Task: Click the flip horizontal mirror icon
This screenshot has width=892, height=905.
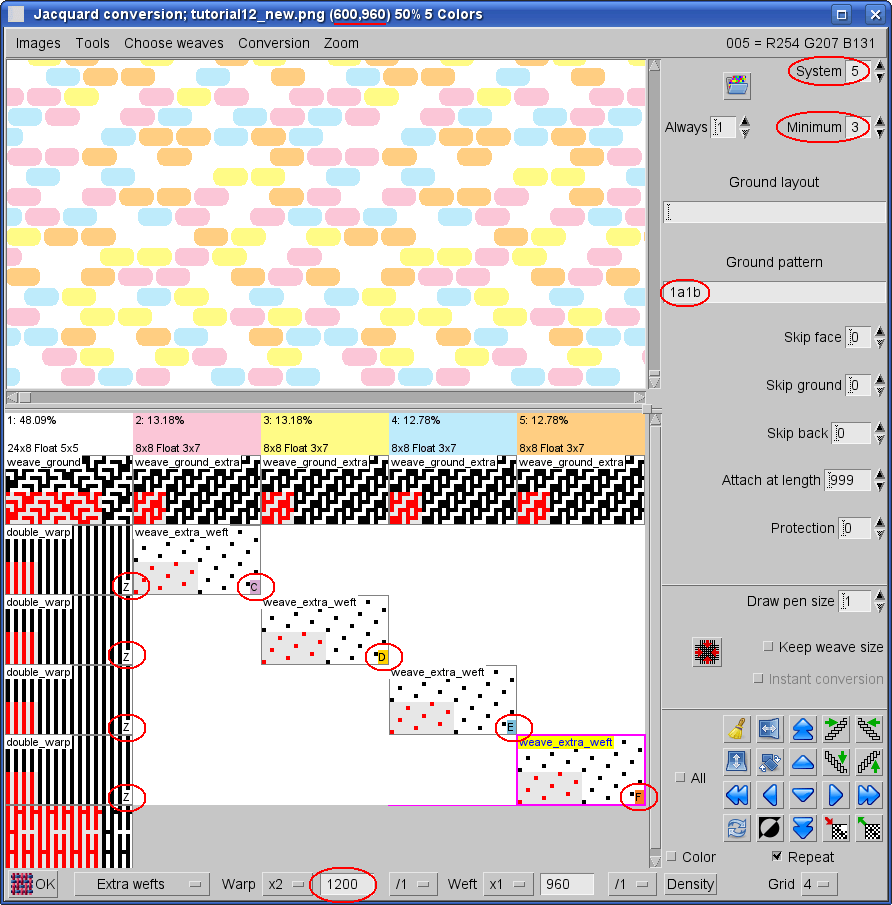Action: [769, 729]
